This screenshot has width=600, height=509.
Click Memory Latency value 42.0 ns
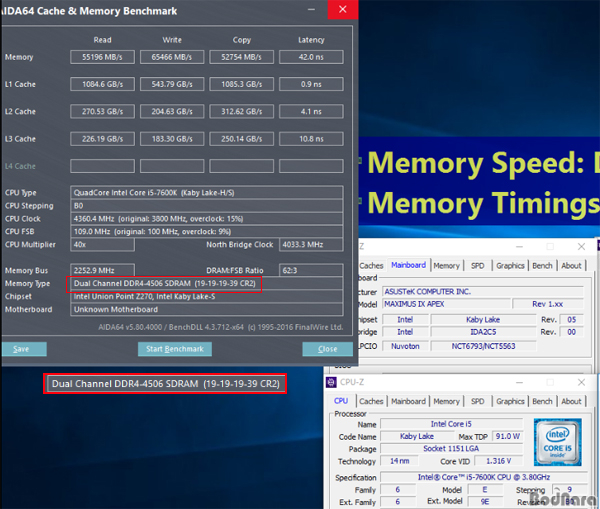(311, 57)
